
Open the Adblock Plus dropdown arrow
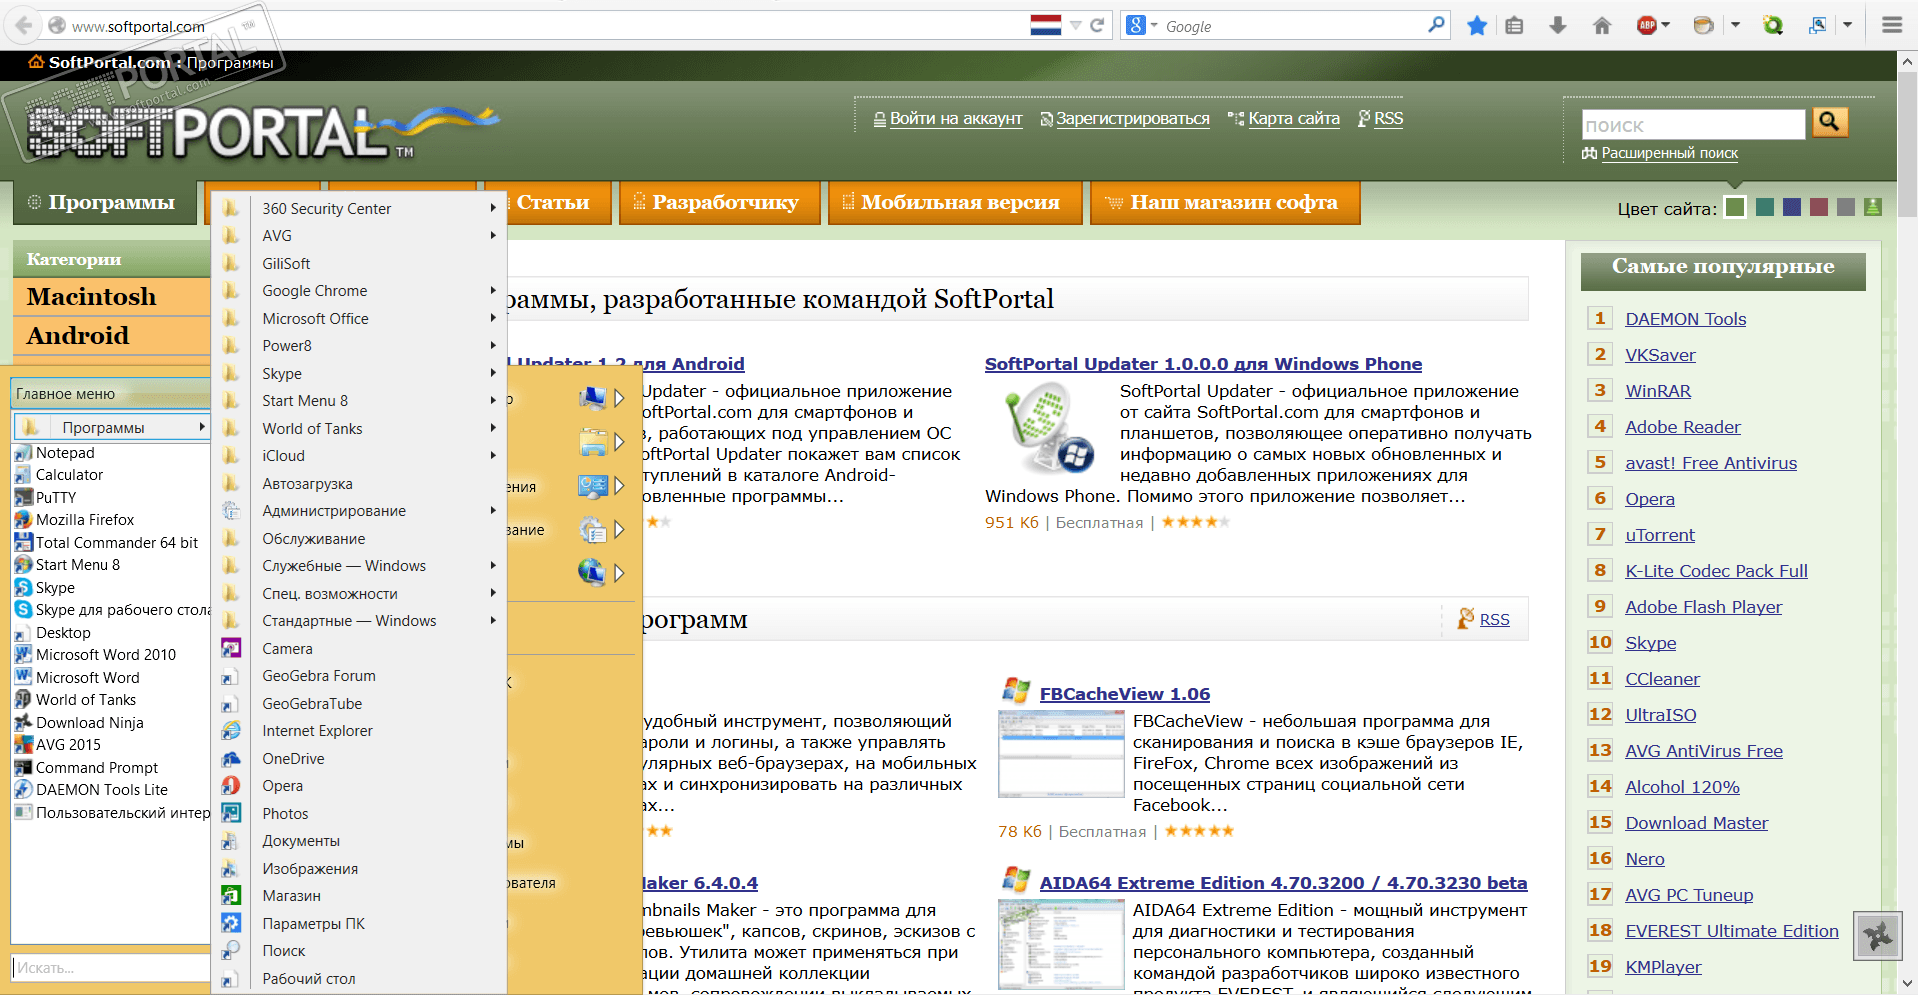1666,25
